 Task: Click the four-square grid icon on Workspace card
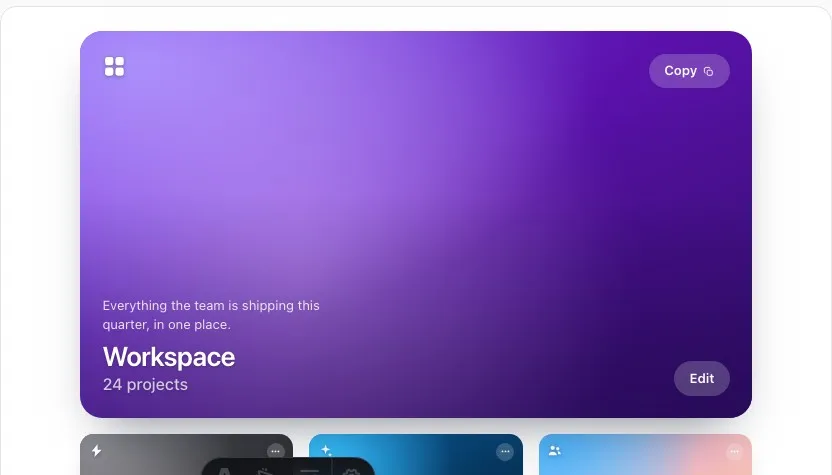(114, 67)
